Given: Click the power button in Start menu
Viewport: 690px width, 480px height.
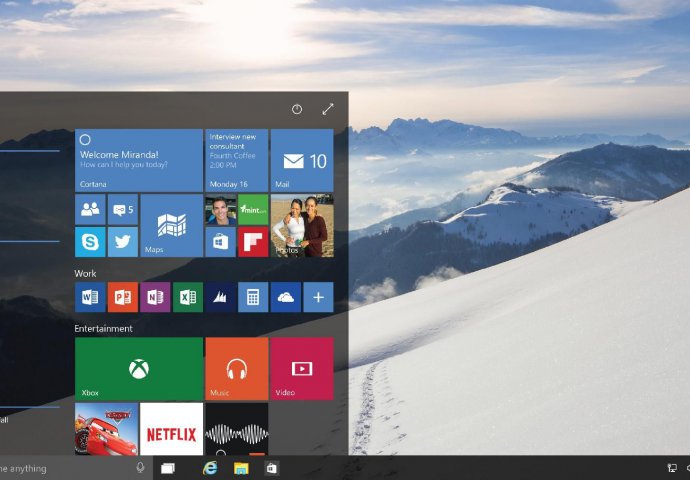Looking at the screenshot, I should [x=297, y=109].
